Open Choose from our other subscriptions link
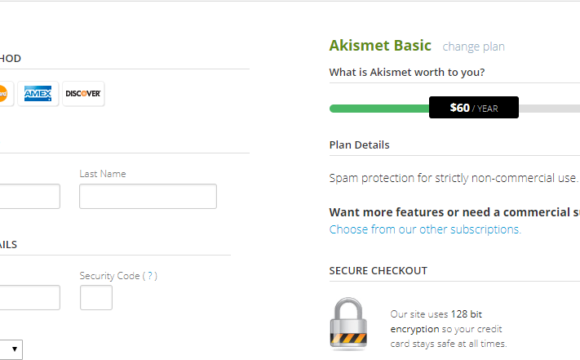The height and width of the screenshot is (360, 580). click(x=425, y=229)
